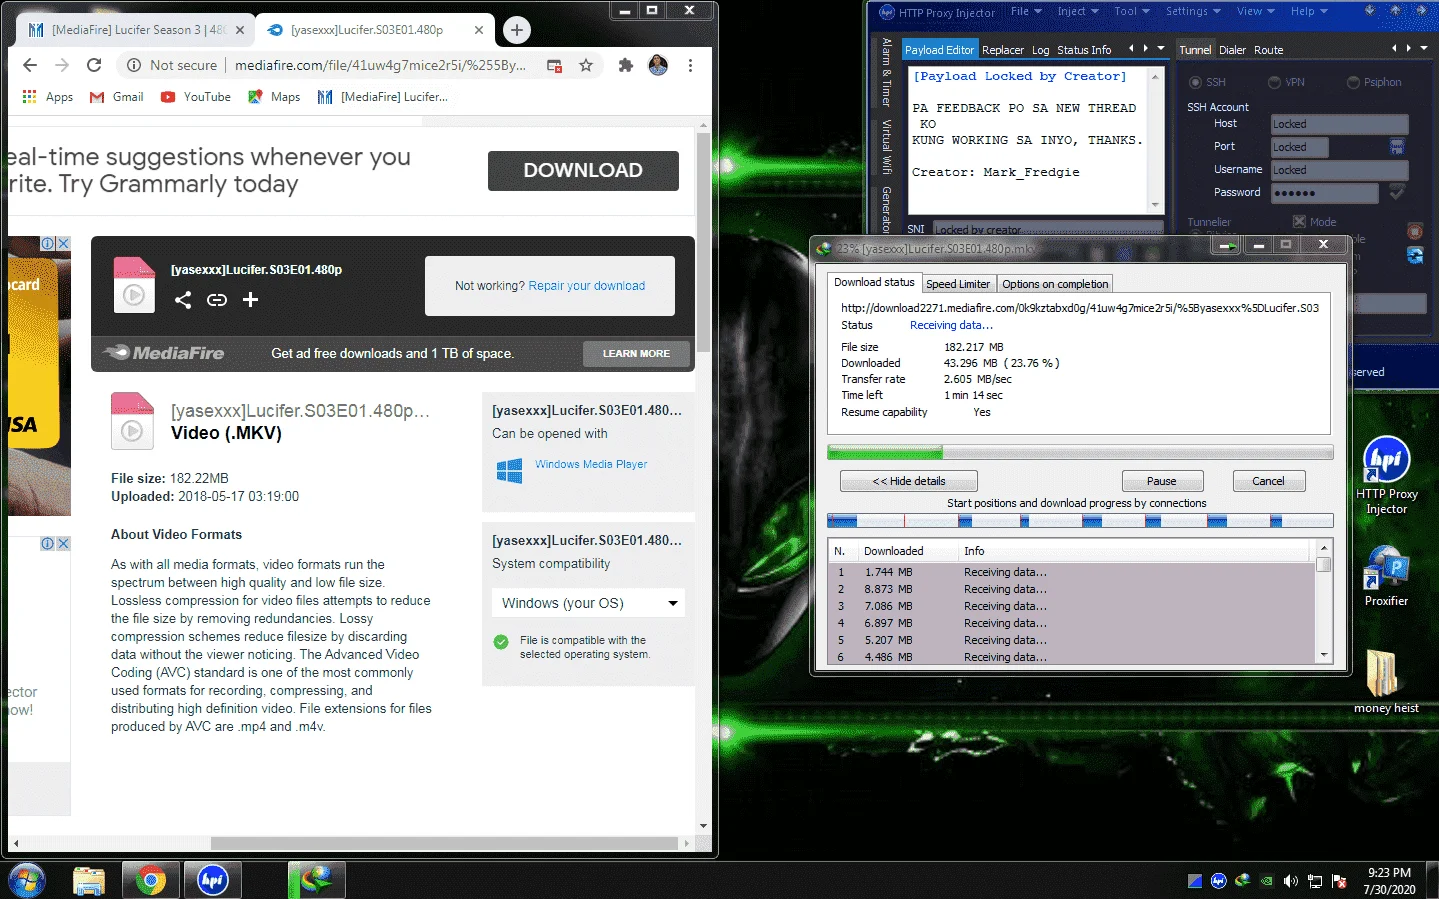Open Windows Start menu

[27, 880]
